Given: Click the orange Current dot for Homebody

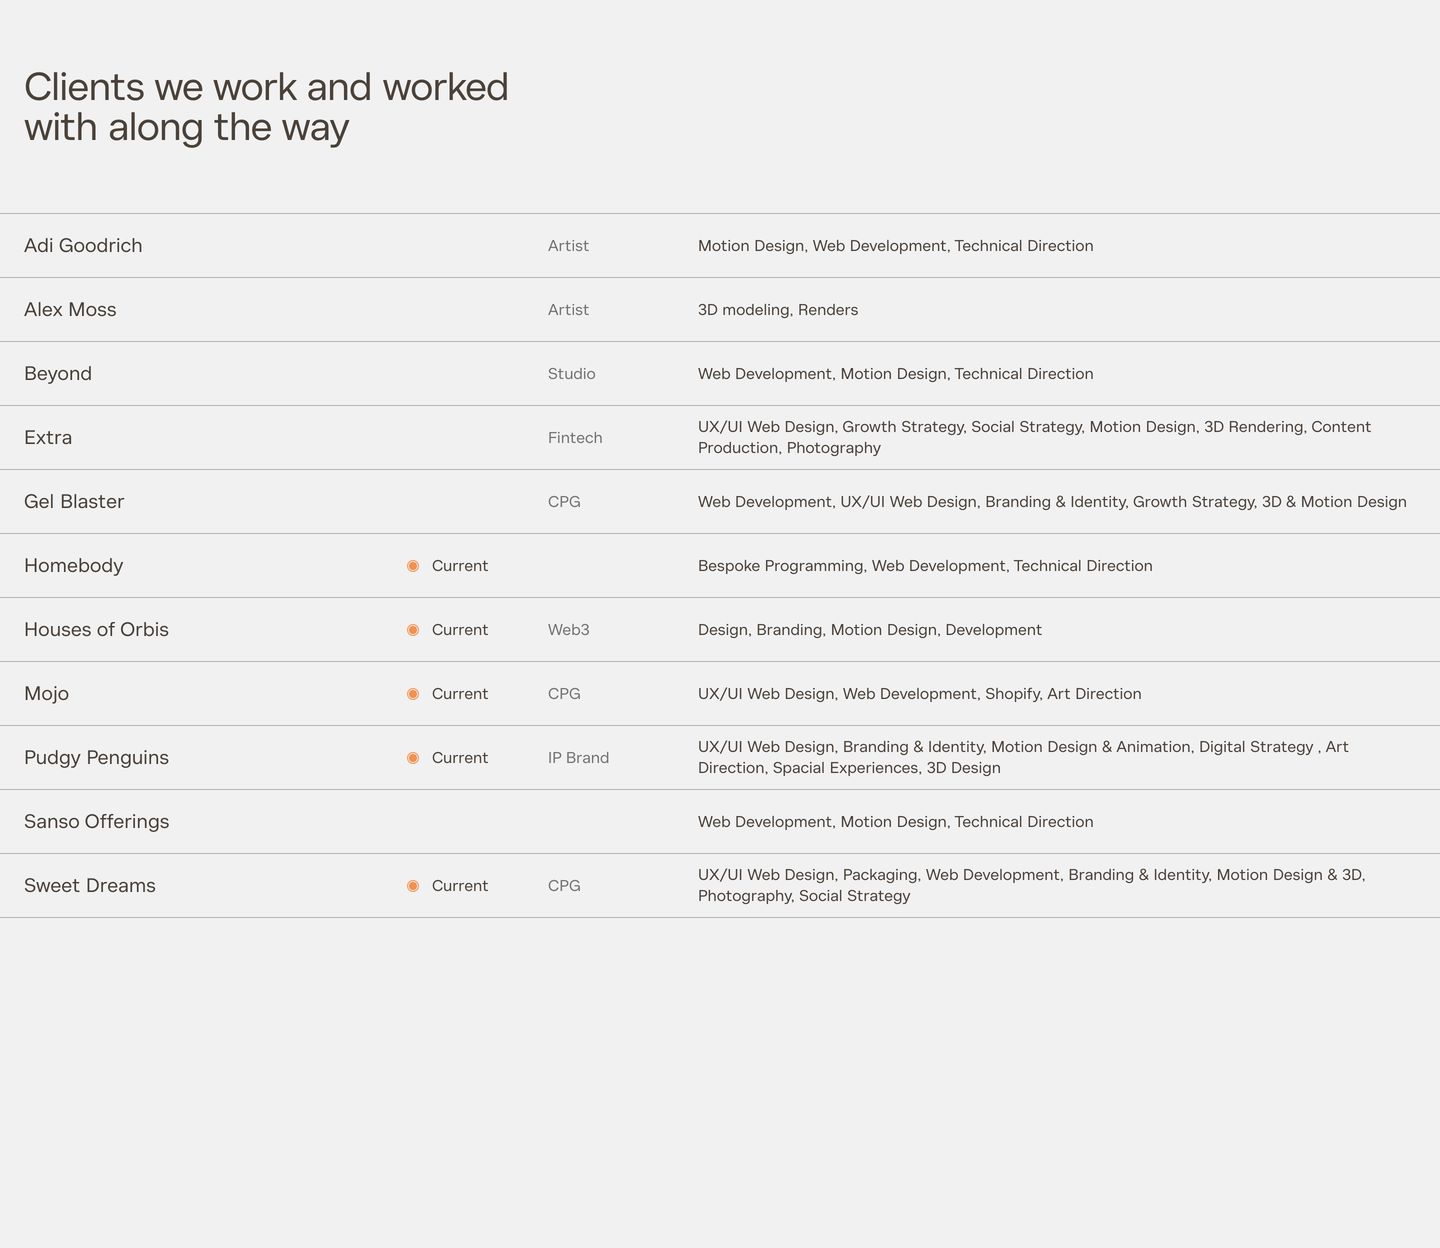Looking at the screenshot, I should [x=413, y=566].
